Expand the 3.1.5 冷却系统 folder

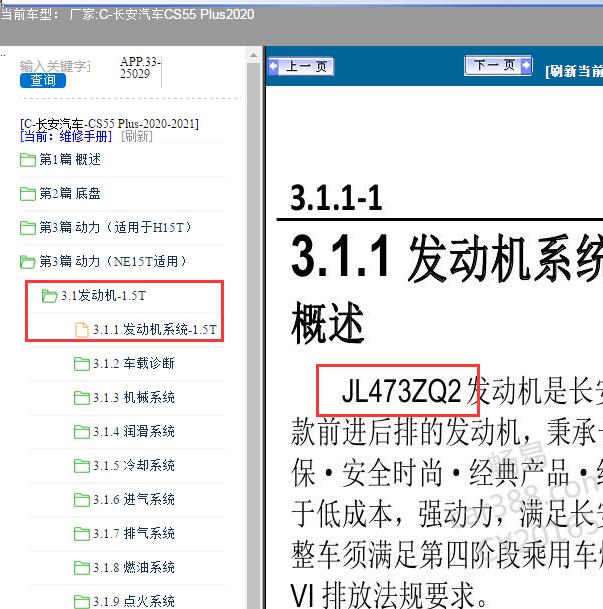pyautogui.click(x=134, y=466)
